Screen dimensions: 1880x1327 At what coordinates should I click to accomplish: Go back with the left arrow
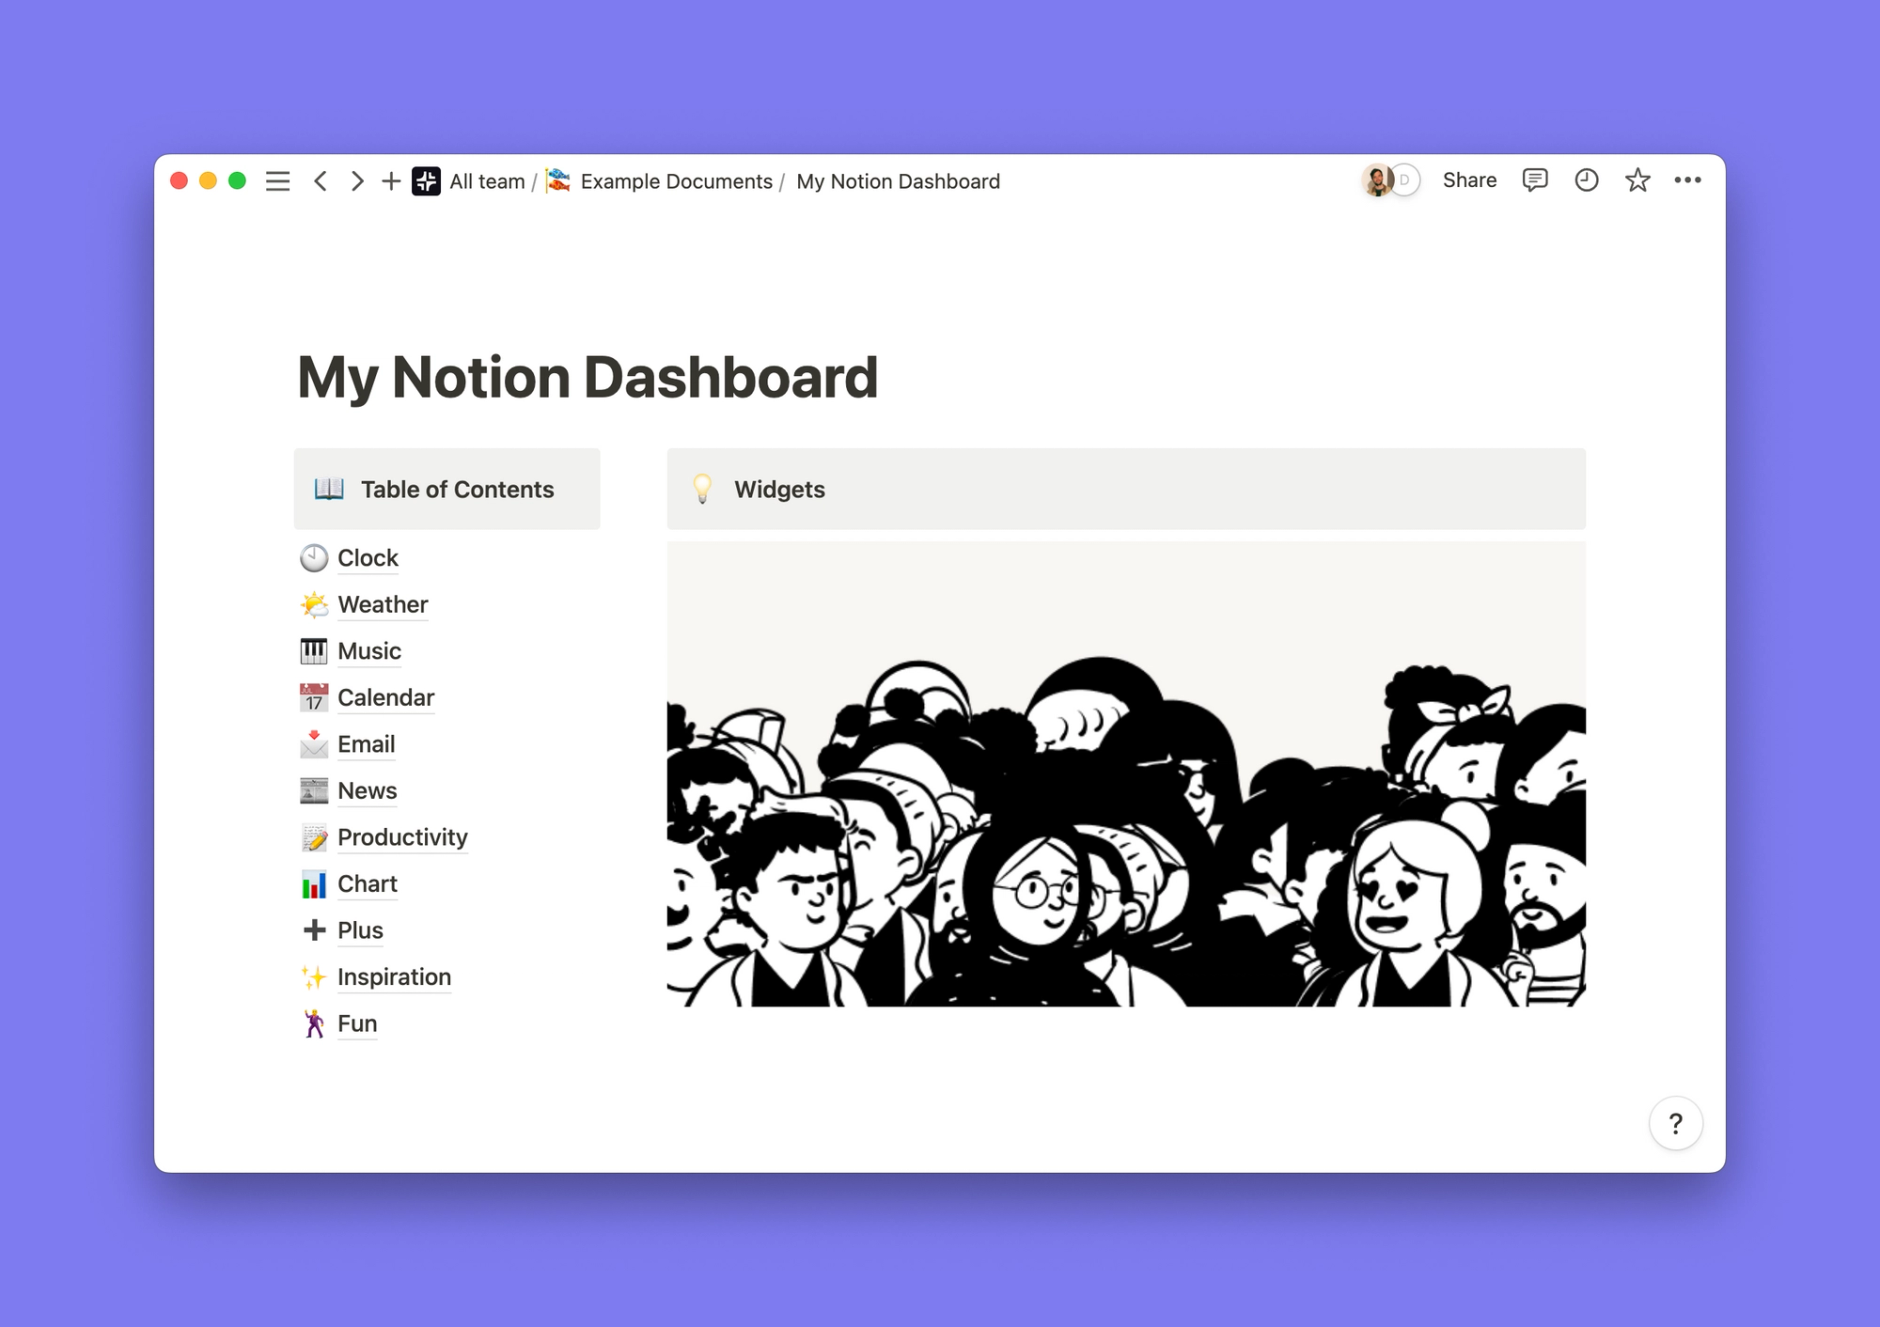pyautogui.click(x=321, y=181)
